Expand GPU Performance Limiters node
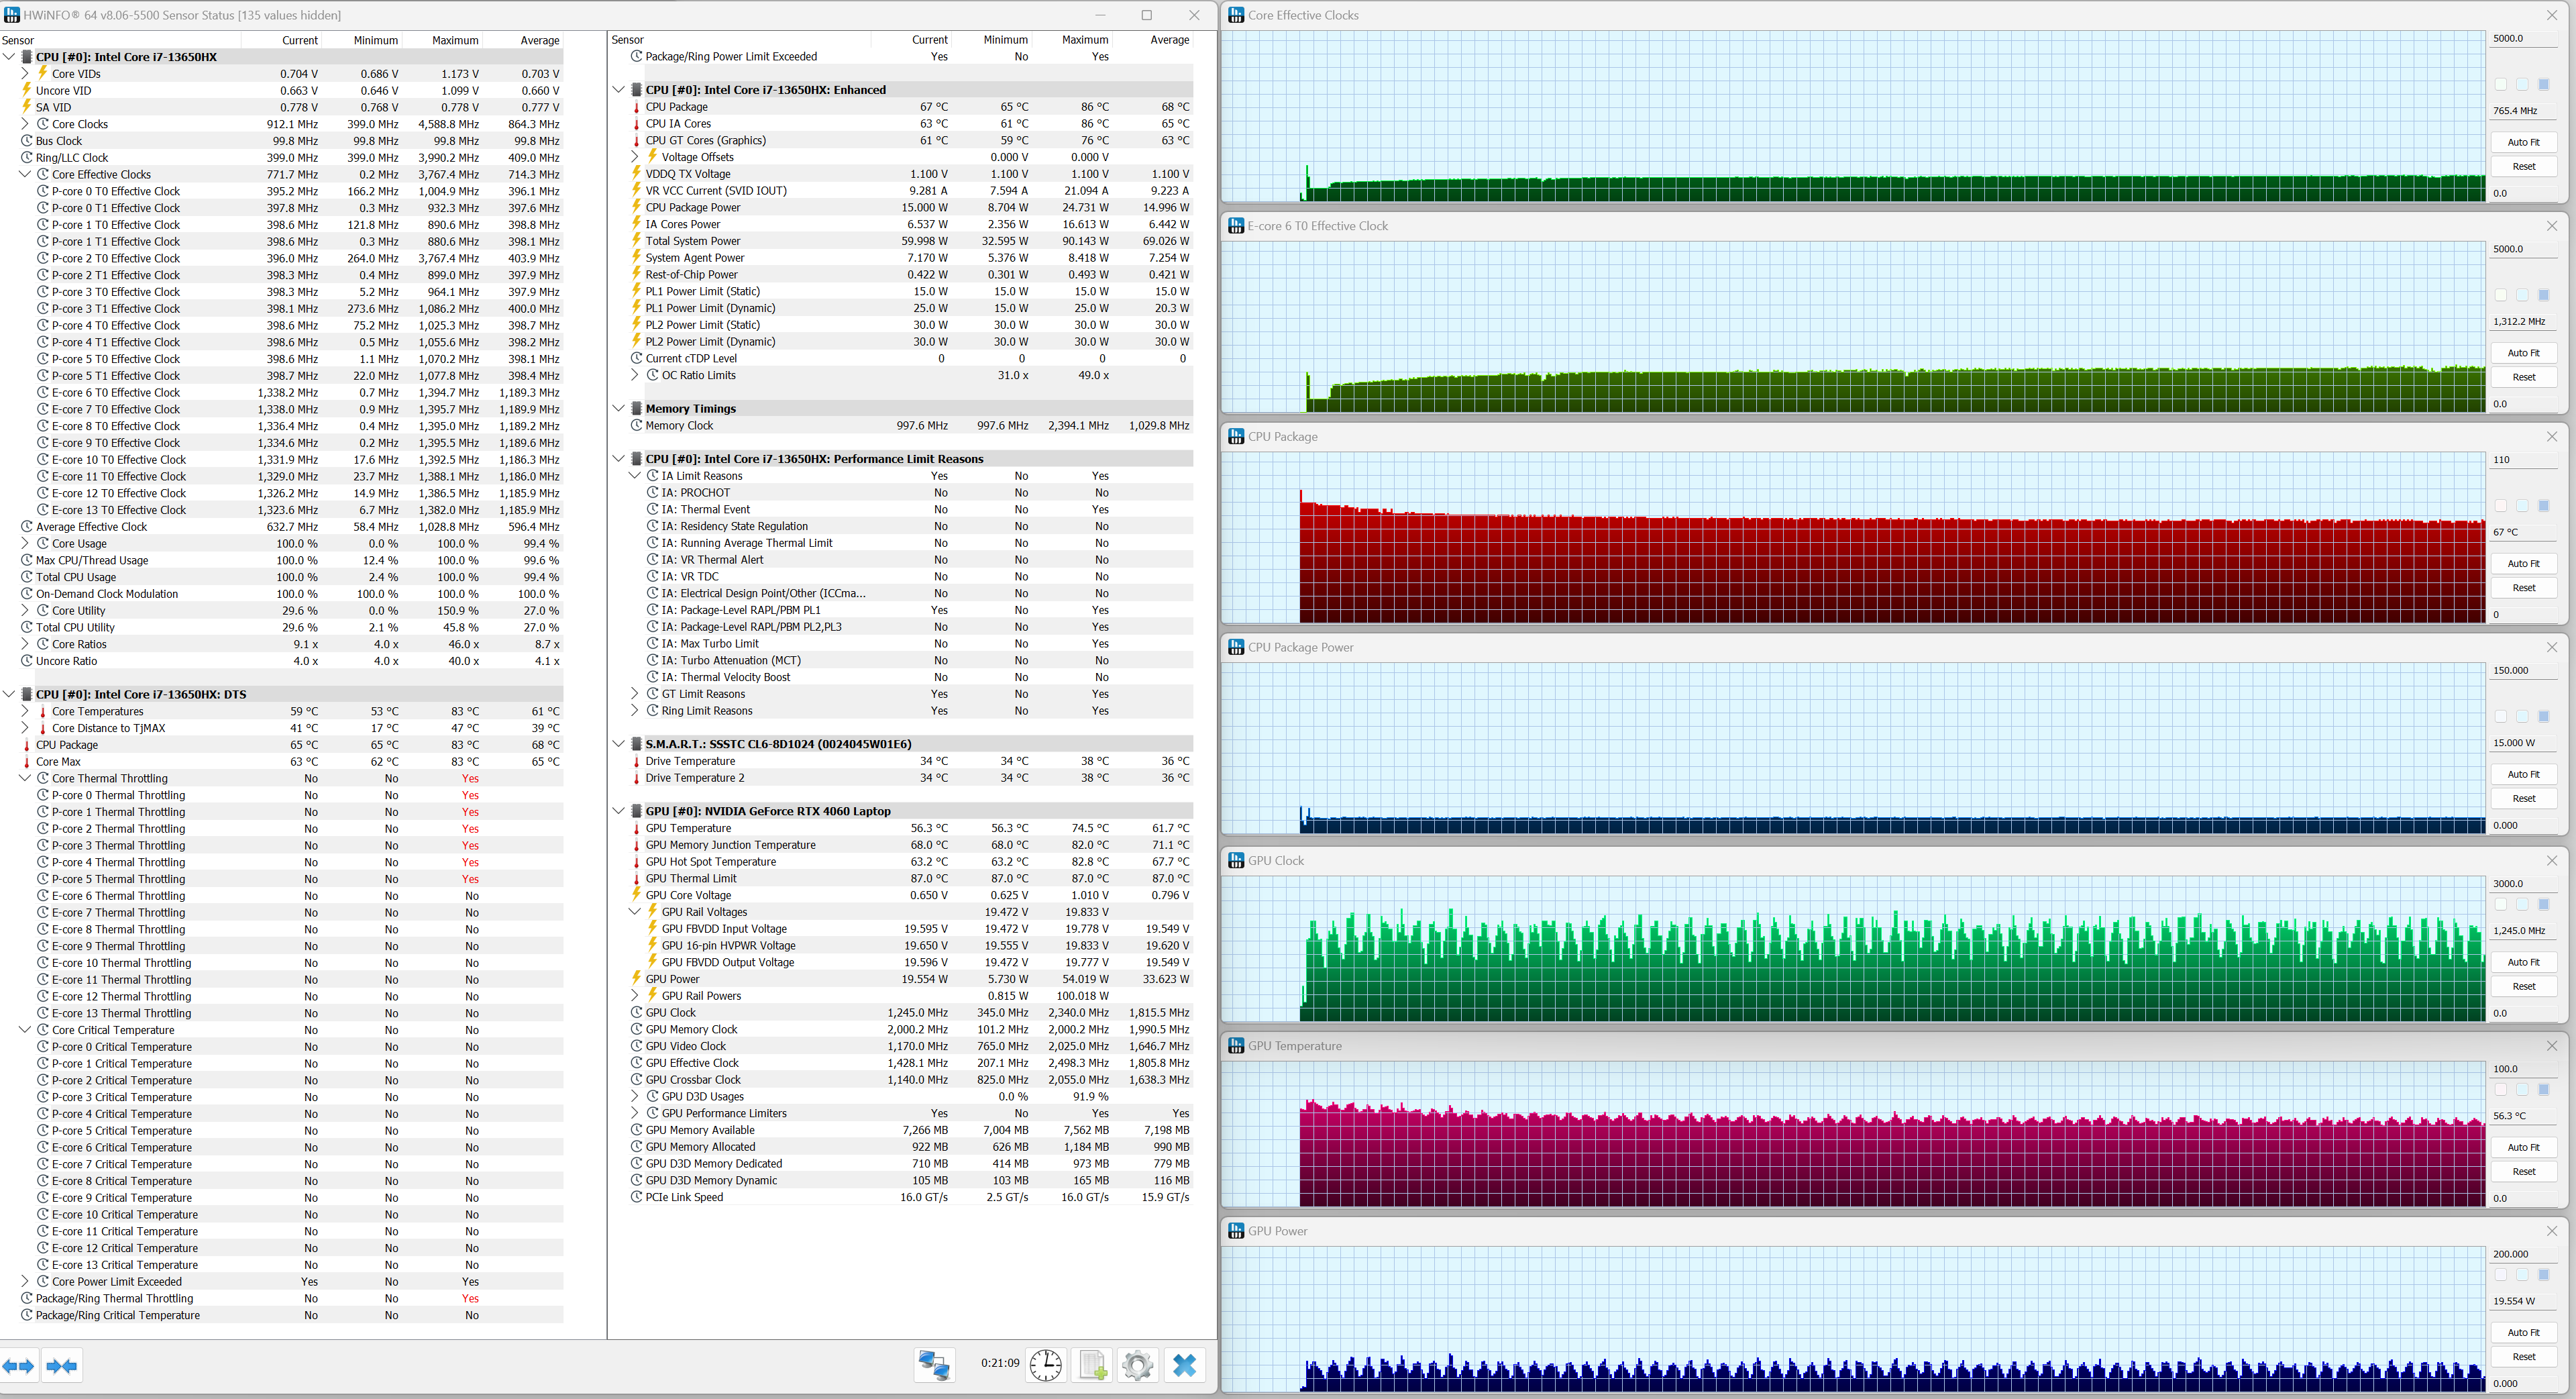 tap(635, 1113)
